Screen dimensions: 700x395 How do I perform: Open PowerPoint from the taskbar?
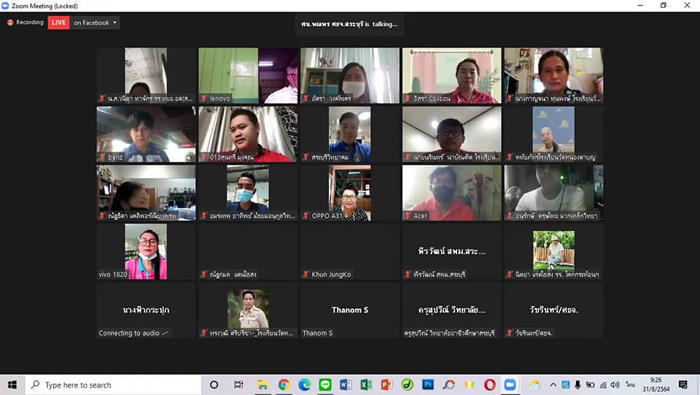click(x=387, y=385)
